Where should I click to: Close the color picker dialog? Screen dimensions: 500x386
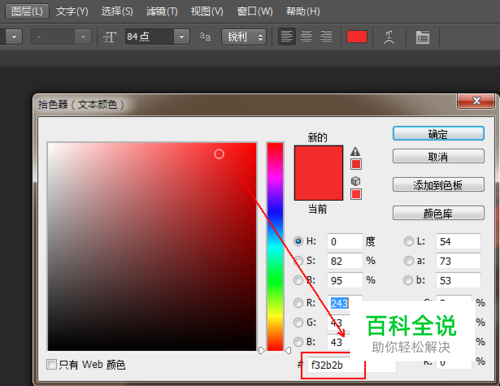476,101
